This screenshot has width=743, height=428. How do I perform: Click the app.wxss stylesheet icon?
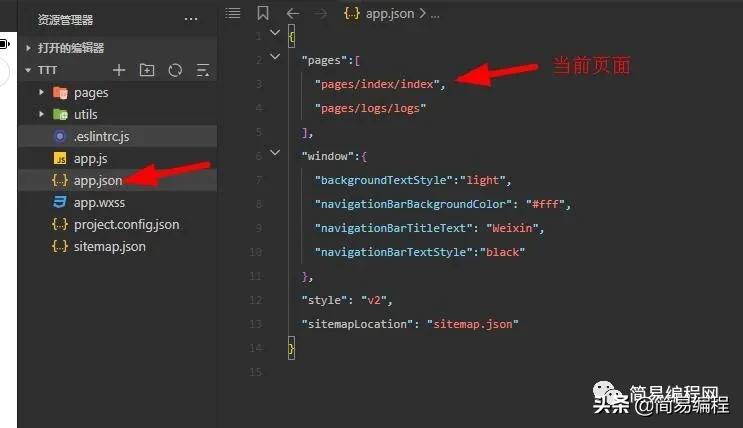[x=60, y=202]
